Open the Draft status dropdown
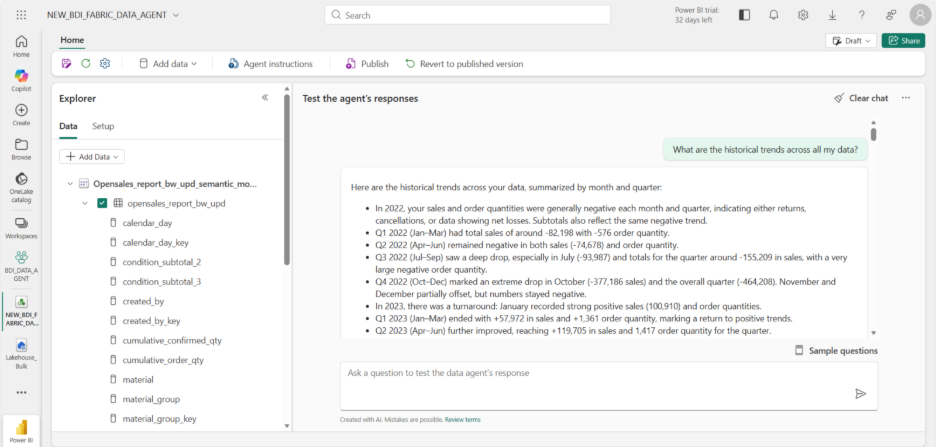 [x=851, y=41]
